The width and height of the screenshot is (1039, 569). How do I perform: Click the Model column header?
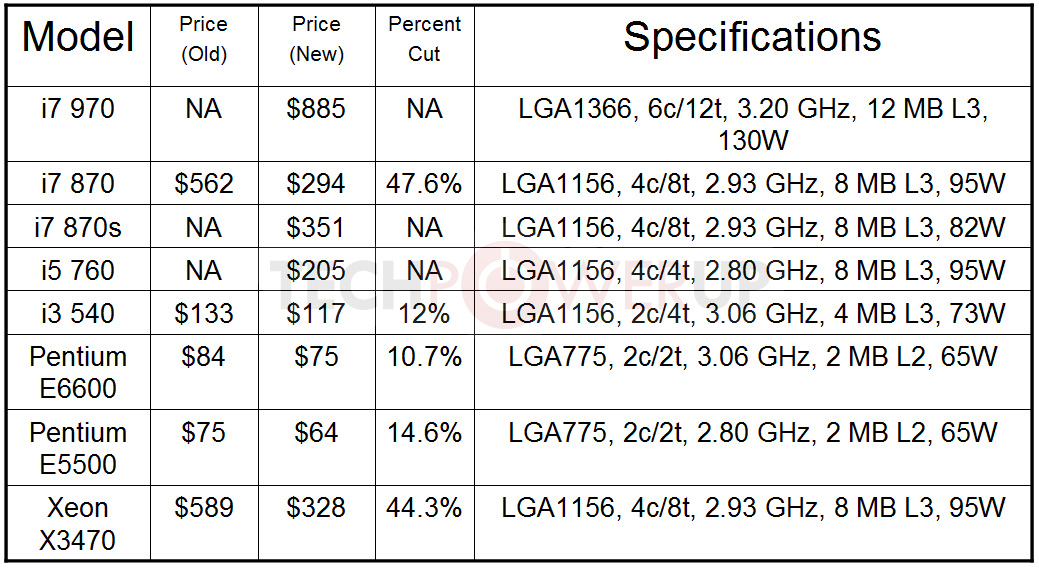click(x=78, y=39)
